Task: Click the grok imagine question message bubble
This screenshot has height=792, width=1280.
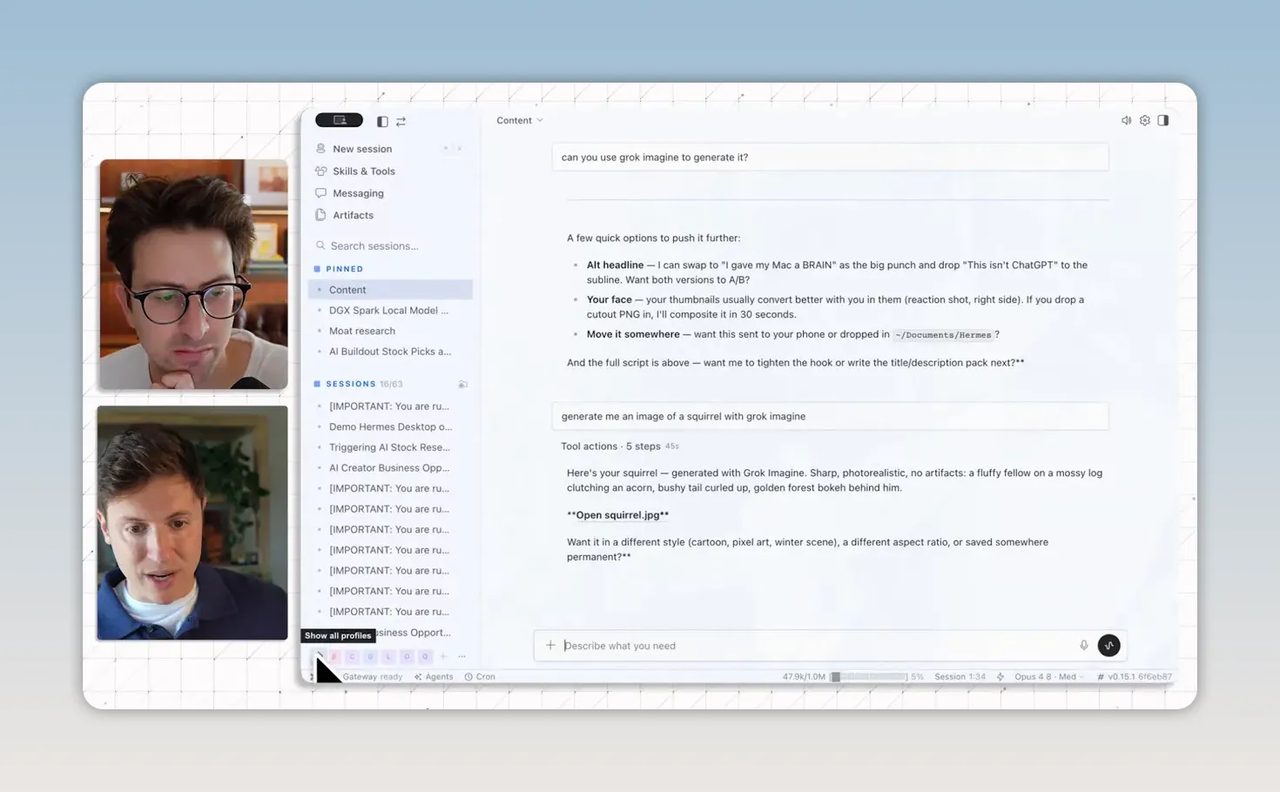Action: [830, 157]
